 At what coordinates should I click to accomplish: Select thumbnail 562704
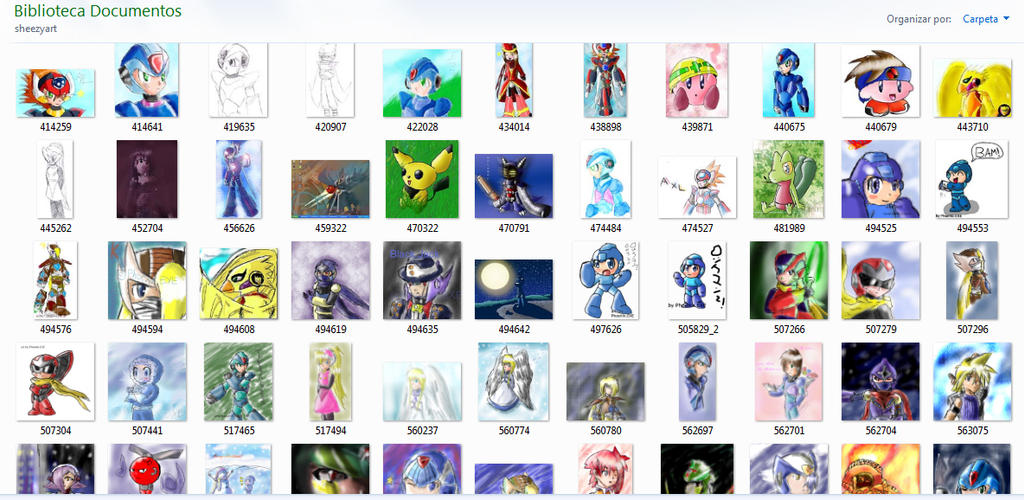tap(880, 382)
